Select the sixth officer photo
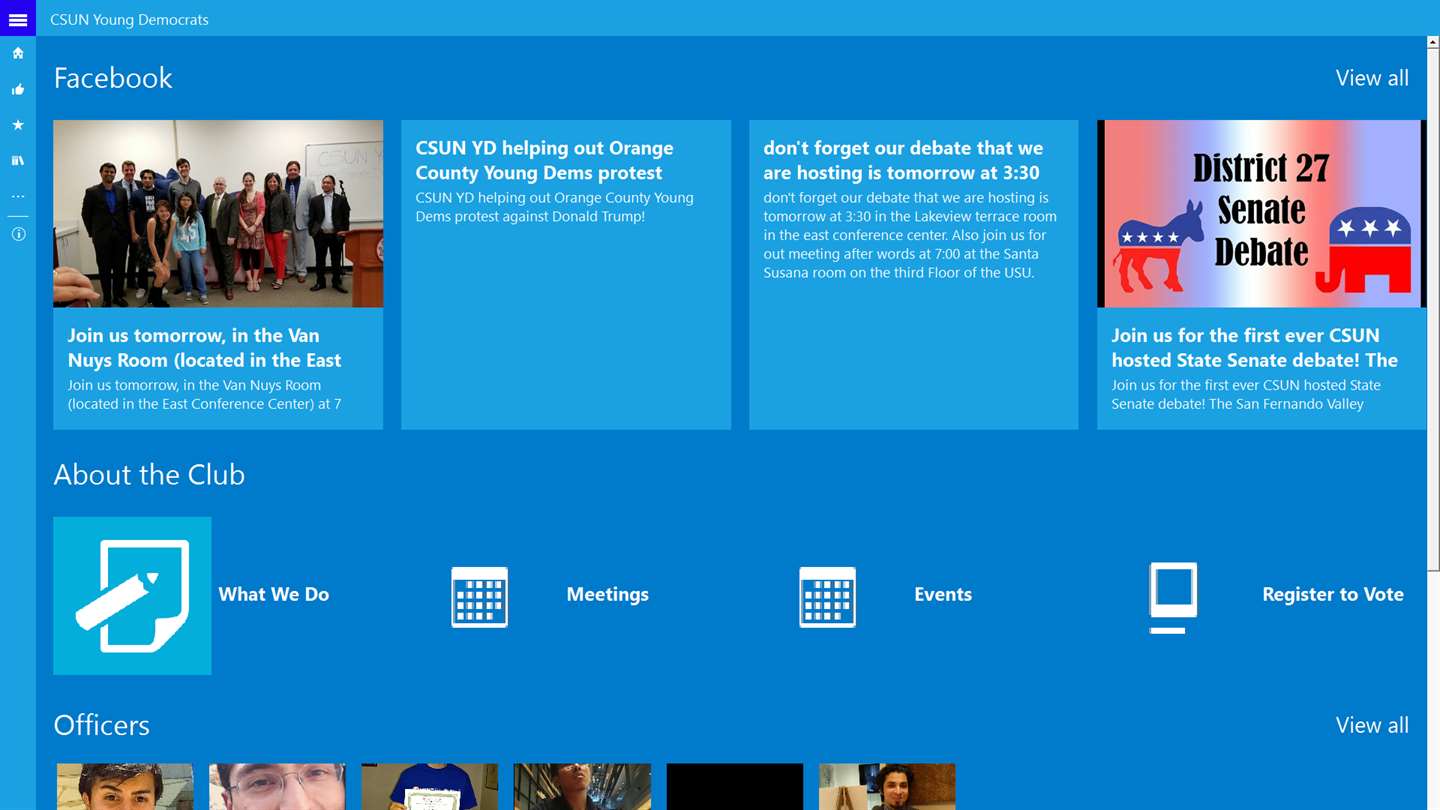Image resolution: width=1440 pixels, height=810 pixels. click(x=887, y=787)
